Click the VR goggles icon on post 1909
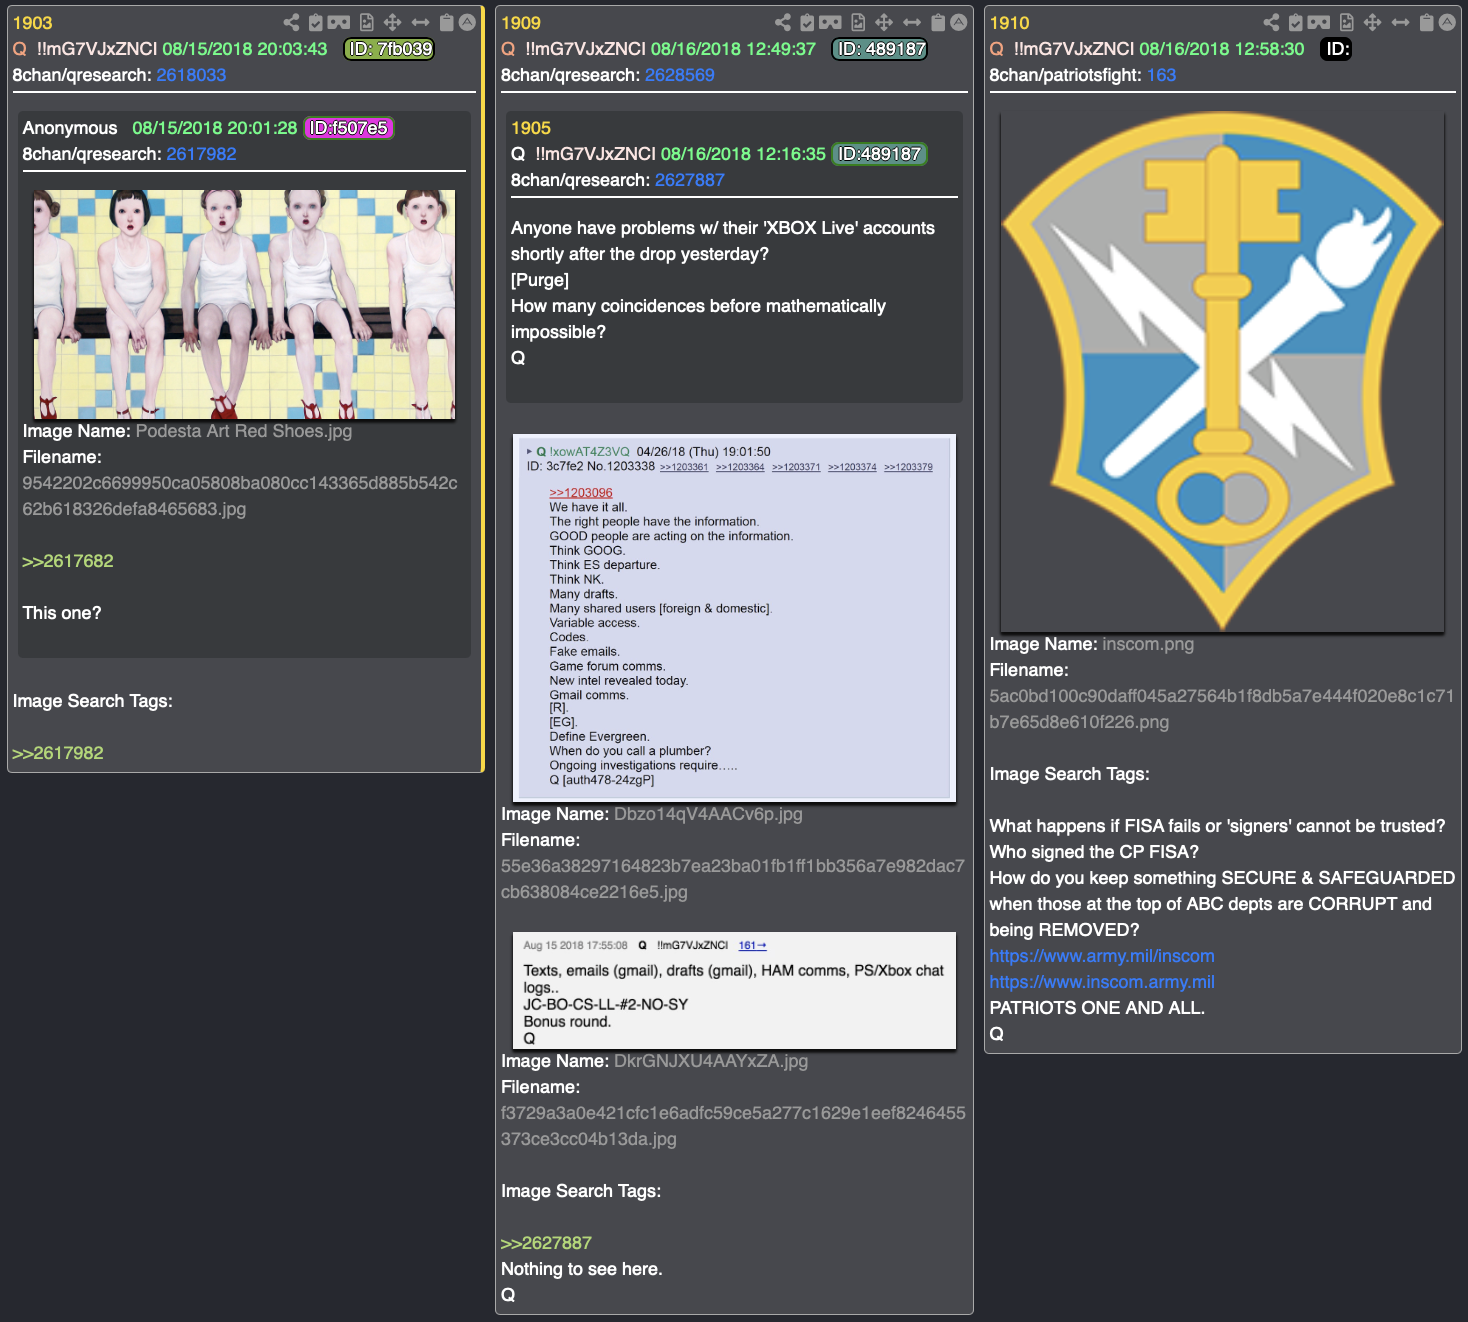1468x1322 pixels. pos(831,22)
